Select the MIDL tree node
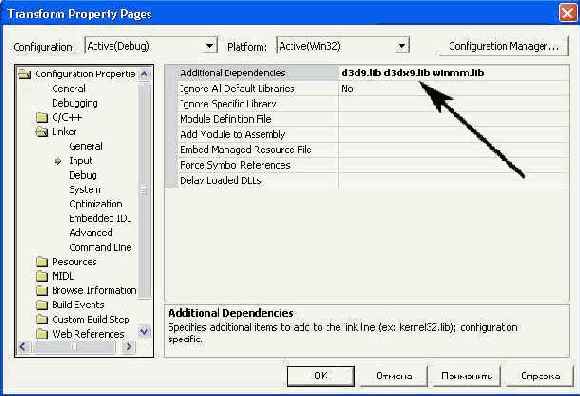Viewport: 580px width, 396px height. [x=63, y=276]
